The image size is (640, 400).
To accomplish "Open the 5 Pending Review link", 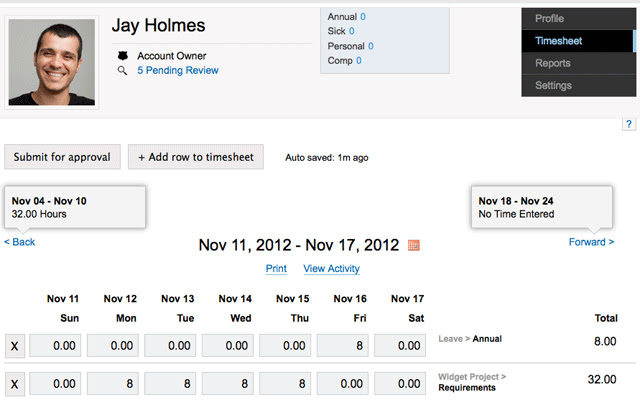I will click(178, 70).
